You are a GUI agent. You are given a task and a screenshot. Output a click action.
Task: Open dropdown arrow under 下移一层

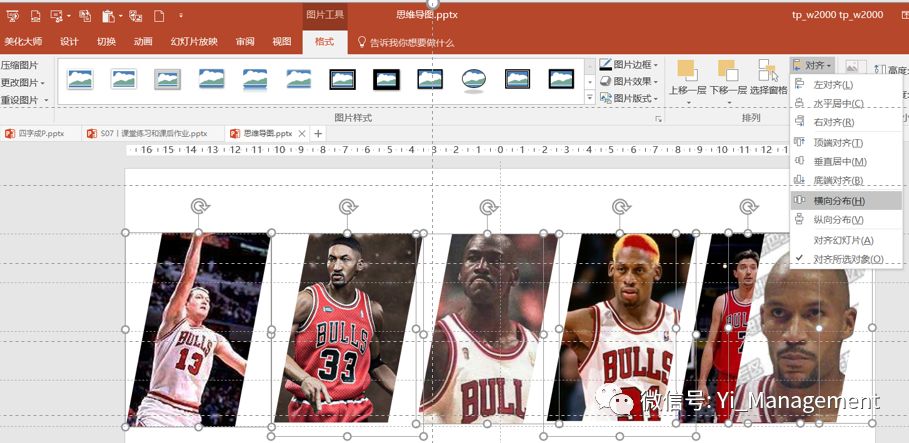coord(729,103)
